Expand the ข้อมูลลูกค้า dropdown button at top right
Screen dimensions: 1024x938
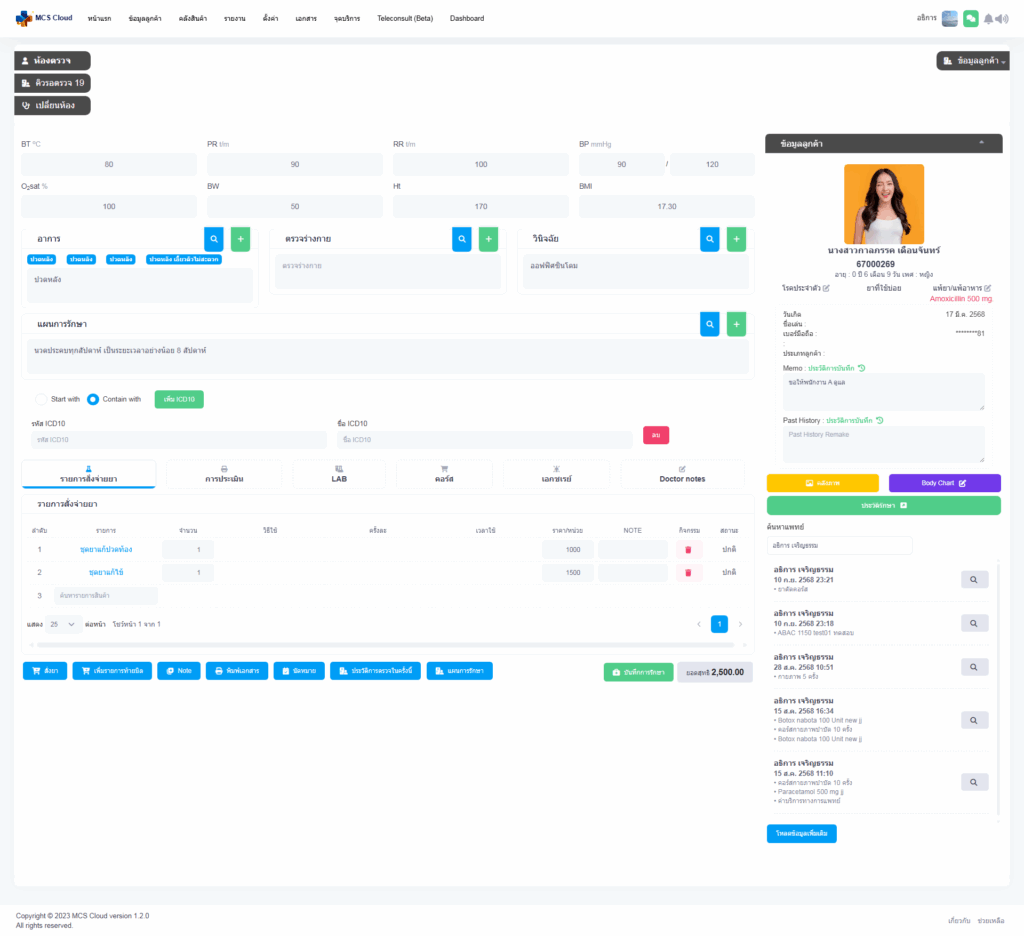click(972, 61)
